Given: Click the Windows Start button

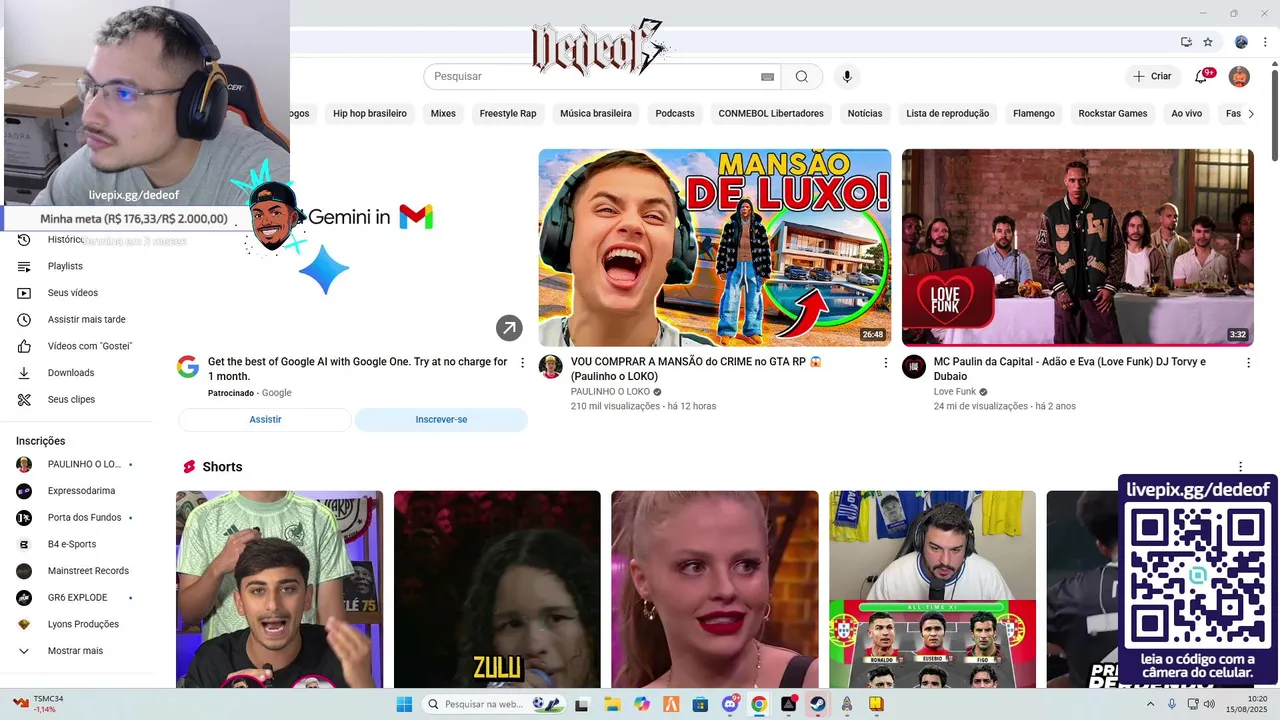Looking at the screenshot, I should click(x=404, y=704).
